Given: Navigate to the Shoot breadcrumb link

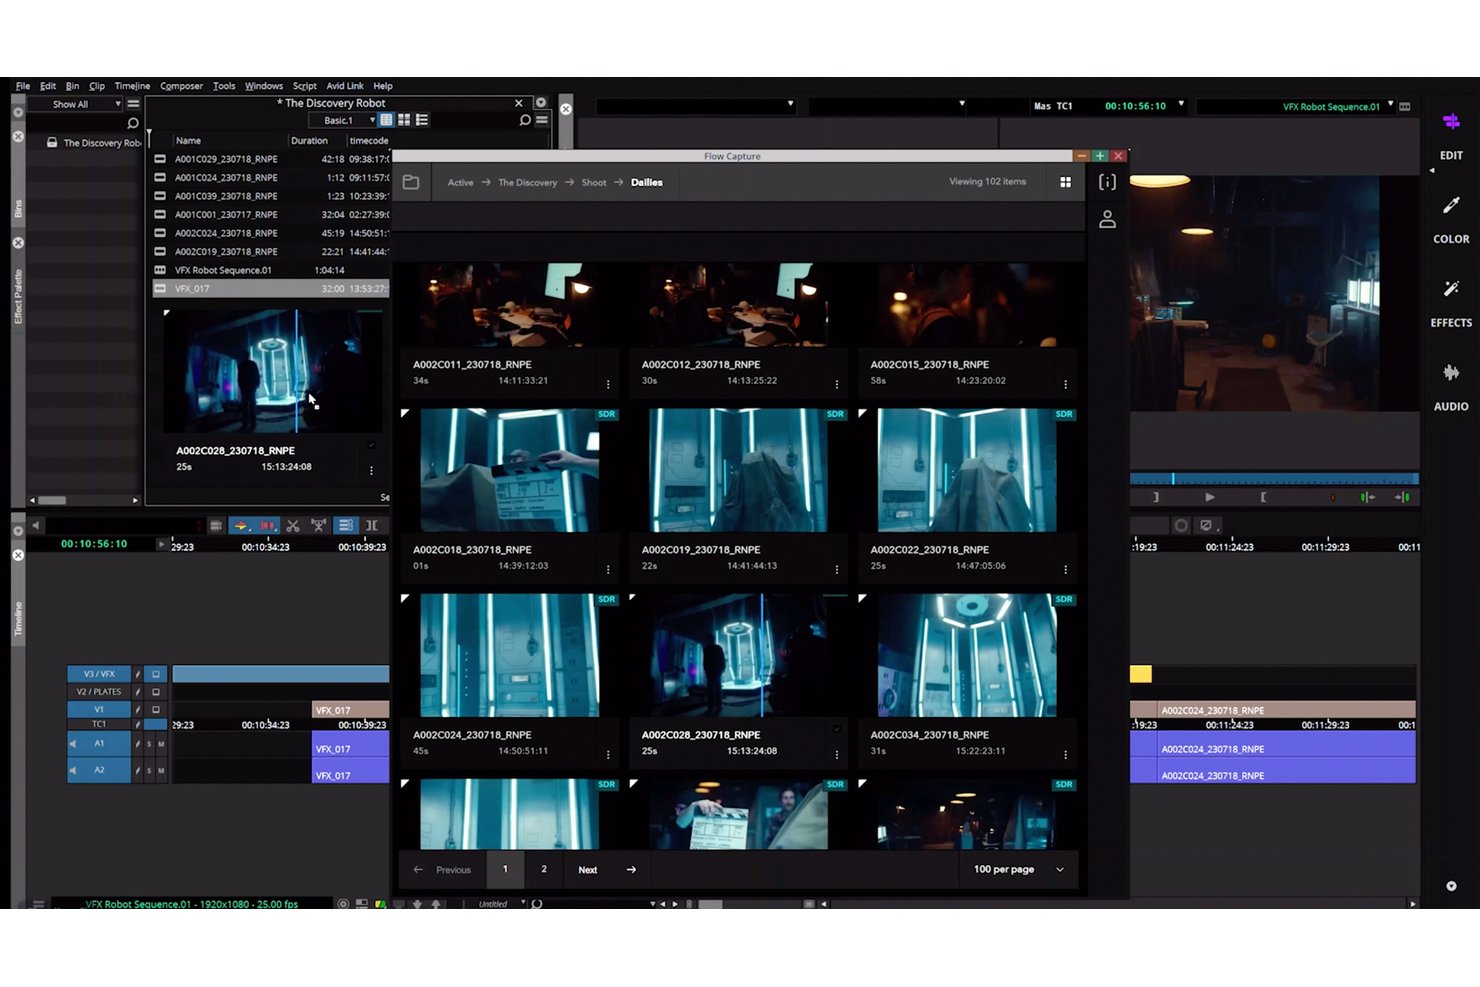Looking at the screenshot, I should (594, 183).
